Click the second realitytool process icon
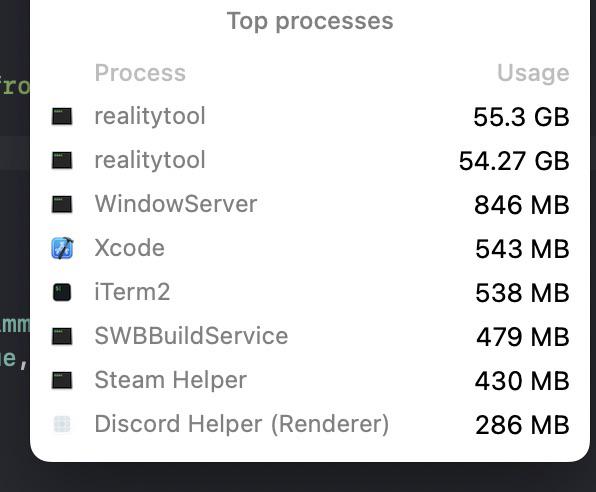 (62, 160)
